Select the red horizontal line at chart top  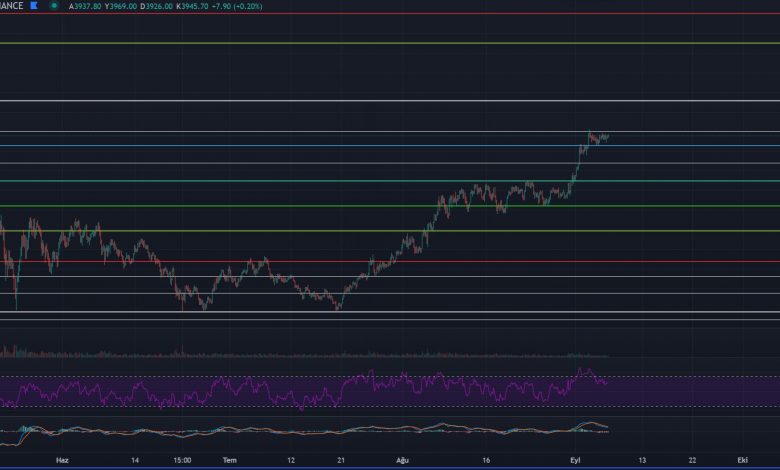click(400, 14)
